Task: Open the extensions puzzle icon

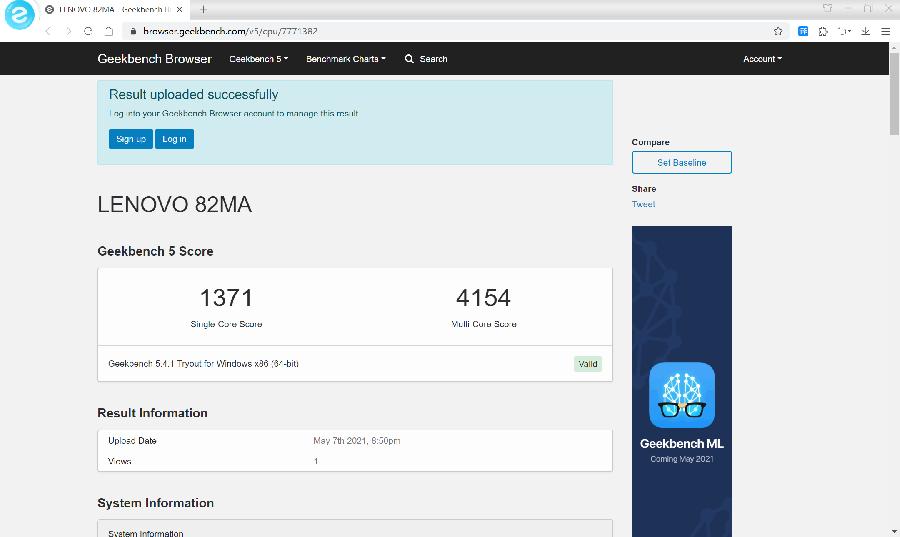Action: [x=823, y=31]
